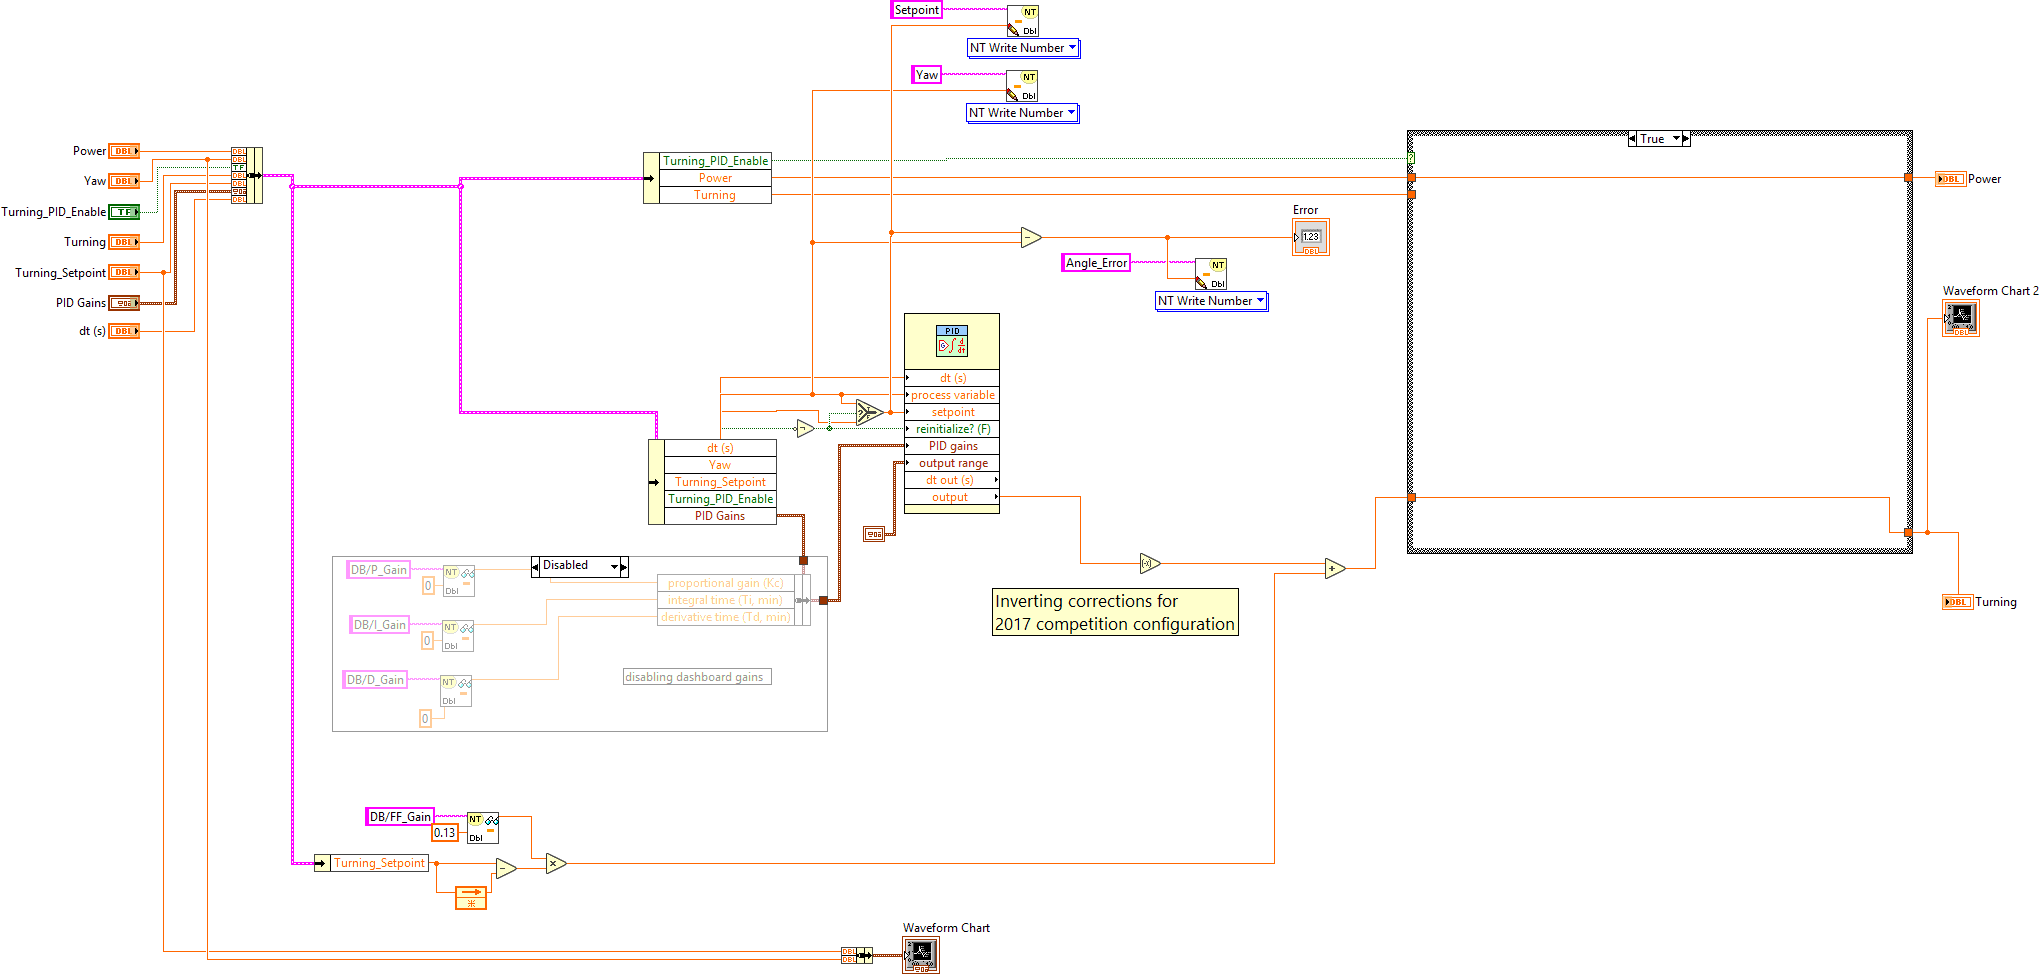2041x974 pixels.
Task: Click the NT Write Number VI under Yaw
Action: pyautogui.click(x=1021, y=86)
